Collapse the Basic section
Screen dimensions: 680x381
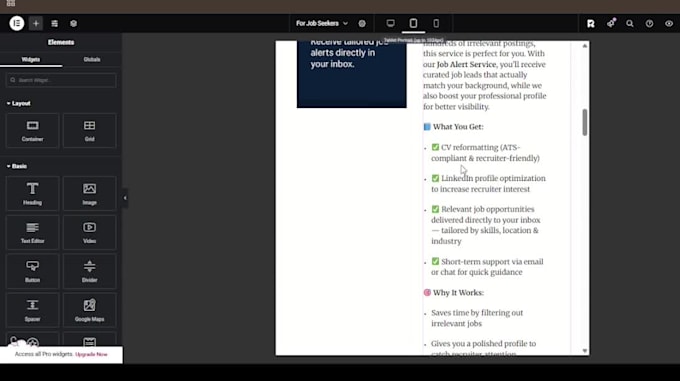(x=17, y=166)
